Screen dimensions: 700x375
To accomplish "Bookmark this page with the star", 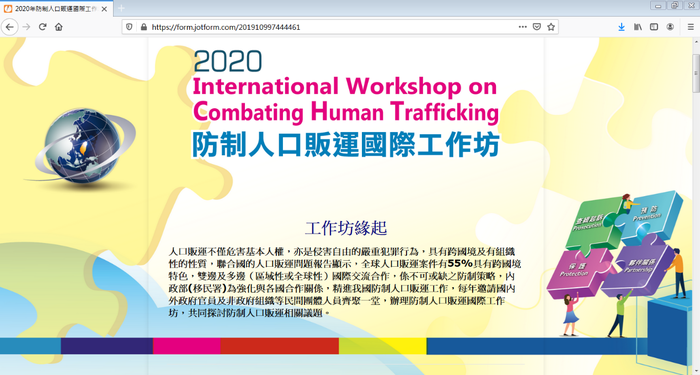I will pyautogui.click(x=551, y=27).
